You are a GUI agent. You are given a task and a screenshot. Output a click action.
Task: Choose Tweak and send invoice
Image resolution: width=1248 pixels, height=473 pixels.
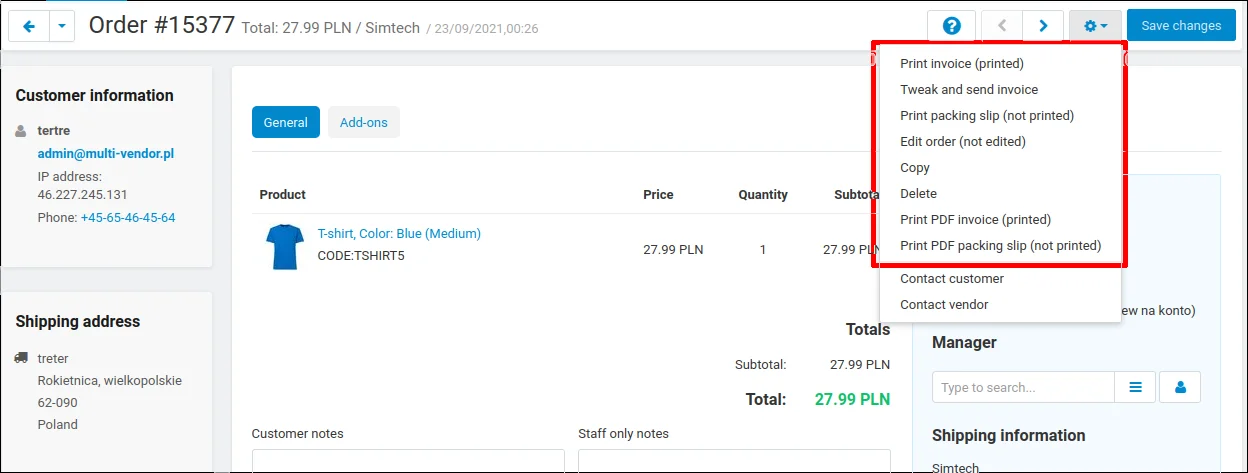969,90
